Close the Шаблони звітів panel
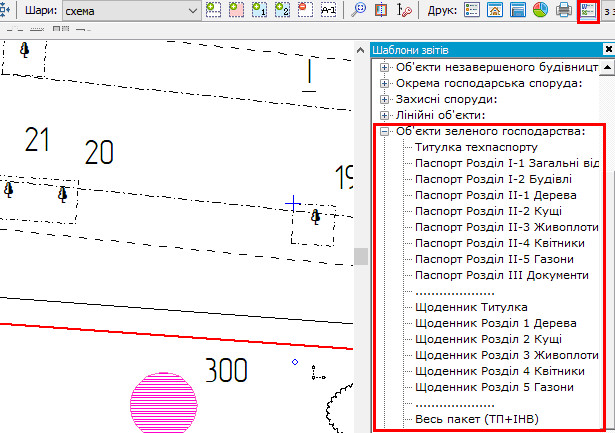This screenshot has height=433, width=615. [x=608, y=48]
